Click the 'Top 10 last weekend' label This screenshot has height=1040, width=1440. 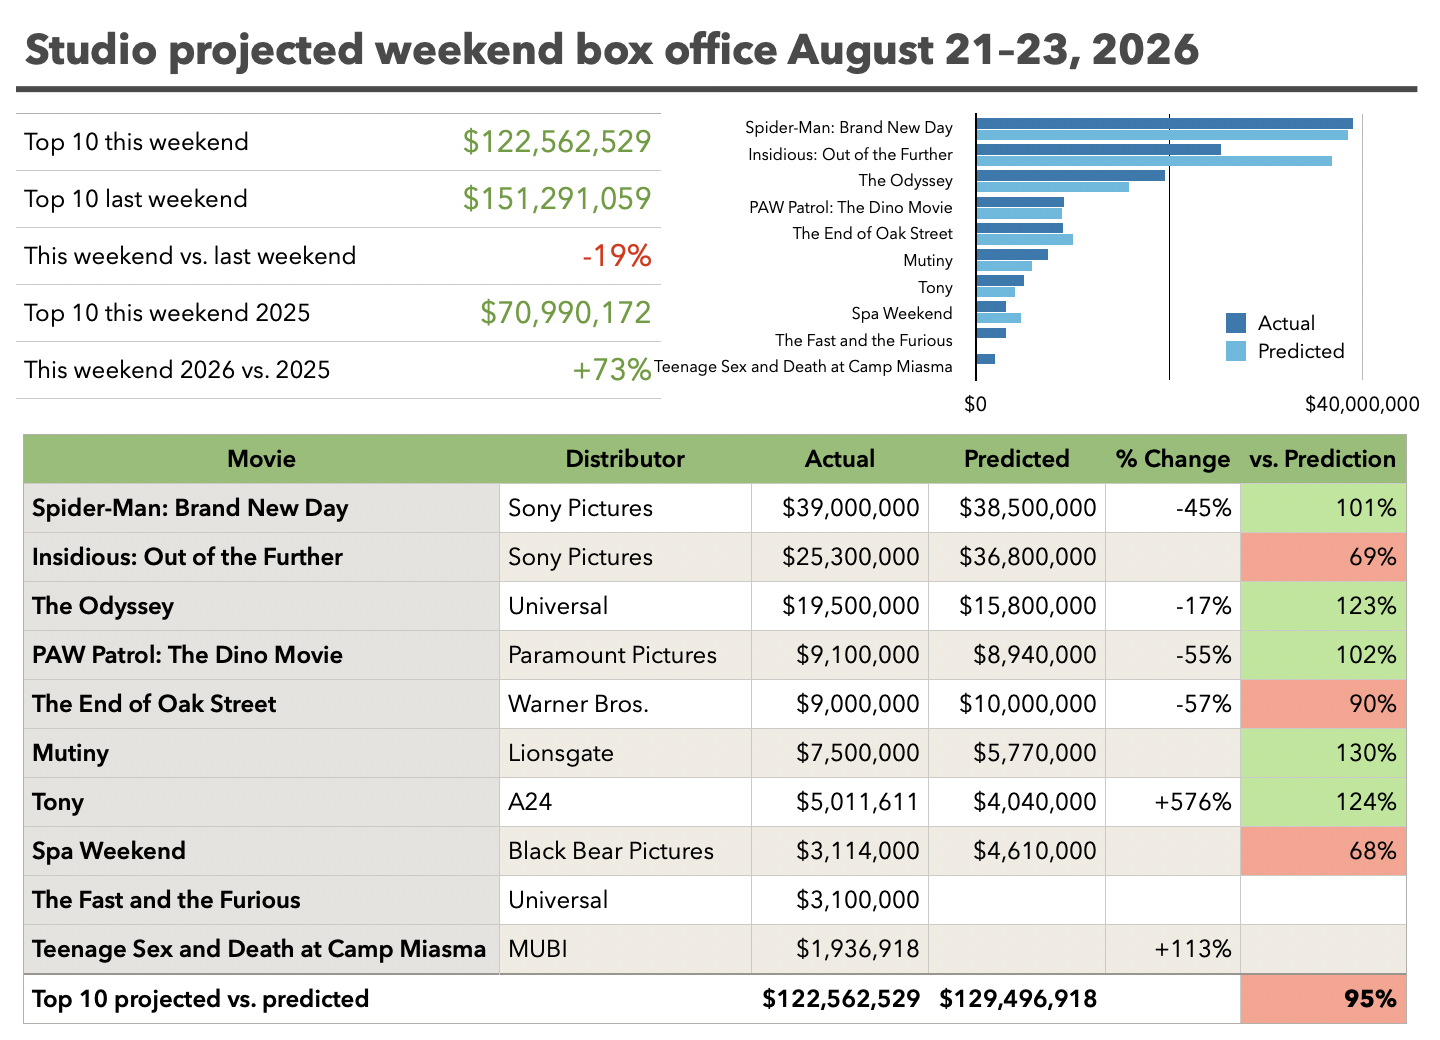pyautogui.click(x=136, y=199)
